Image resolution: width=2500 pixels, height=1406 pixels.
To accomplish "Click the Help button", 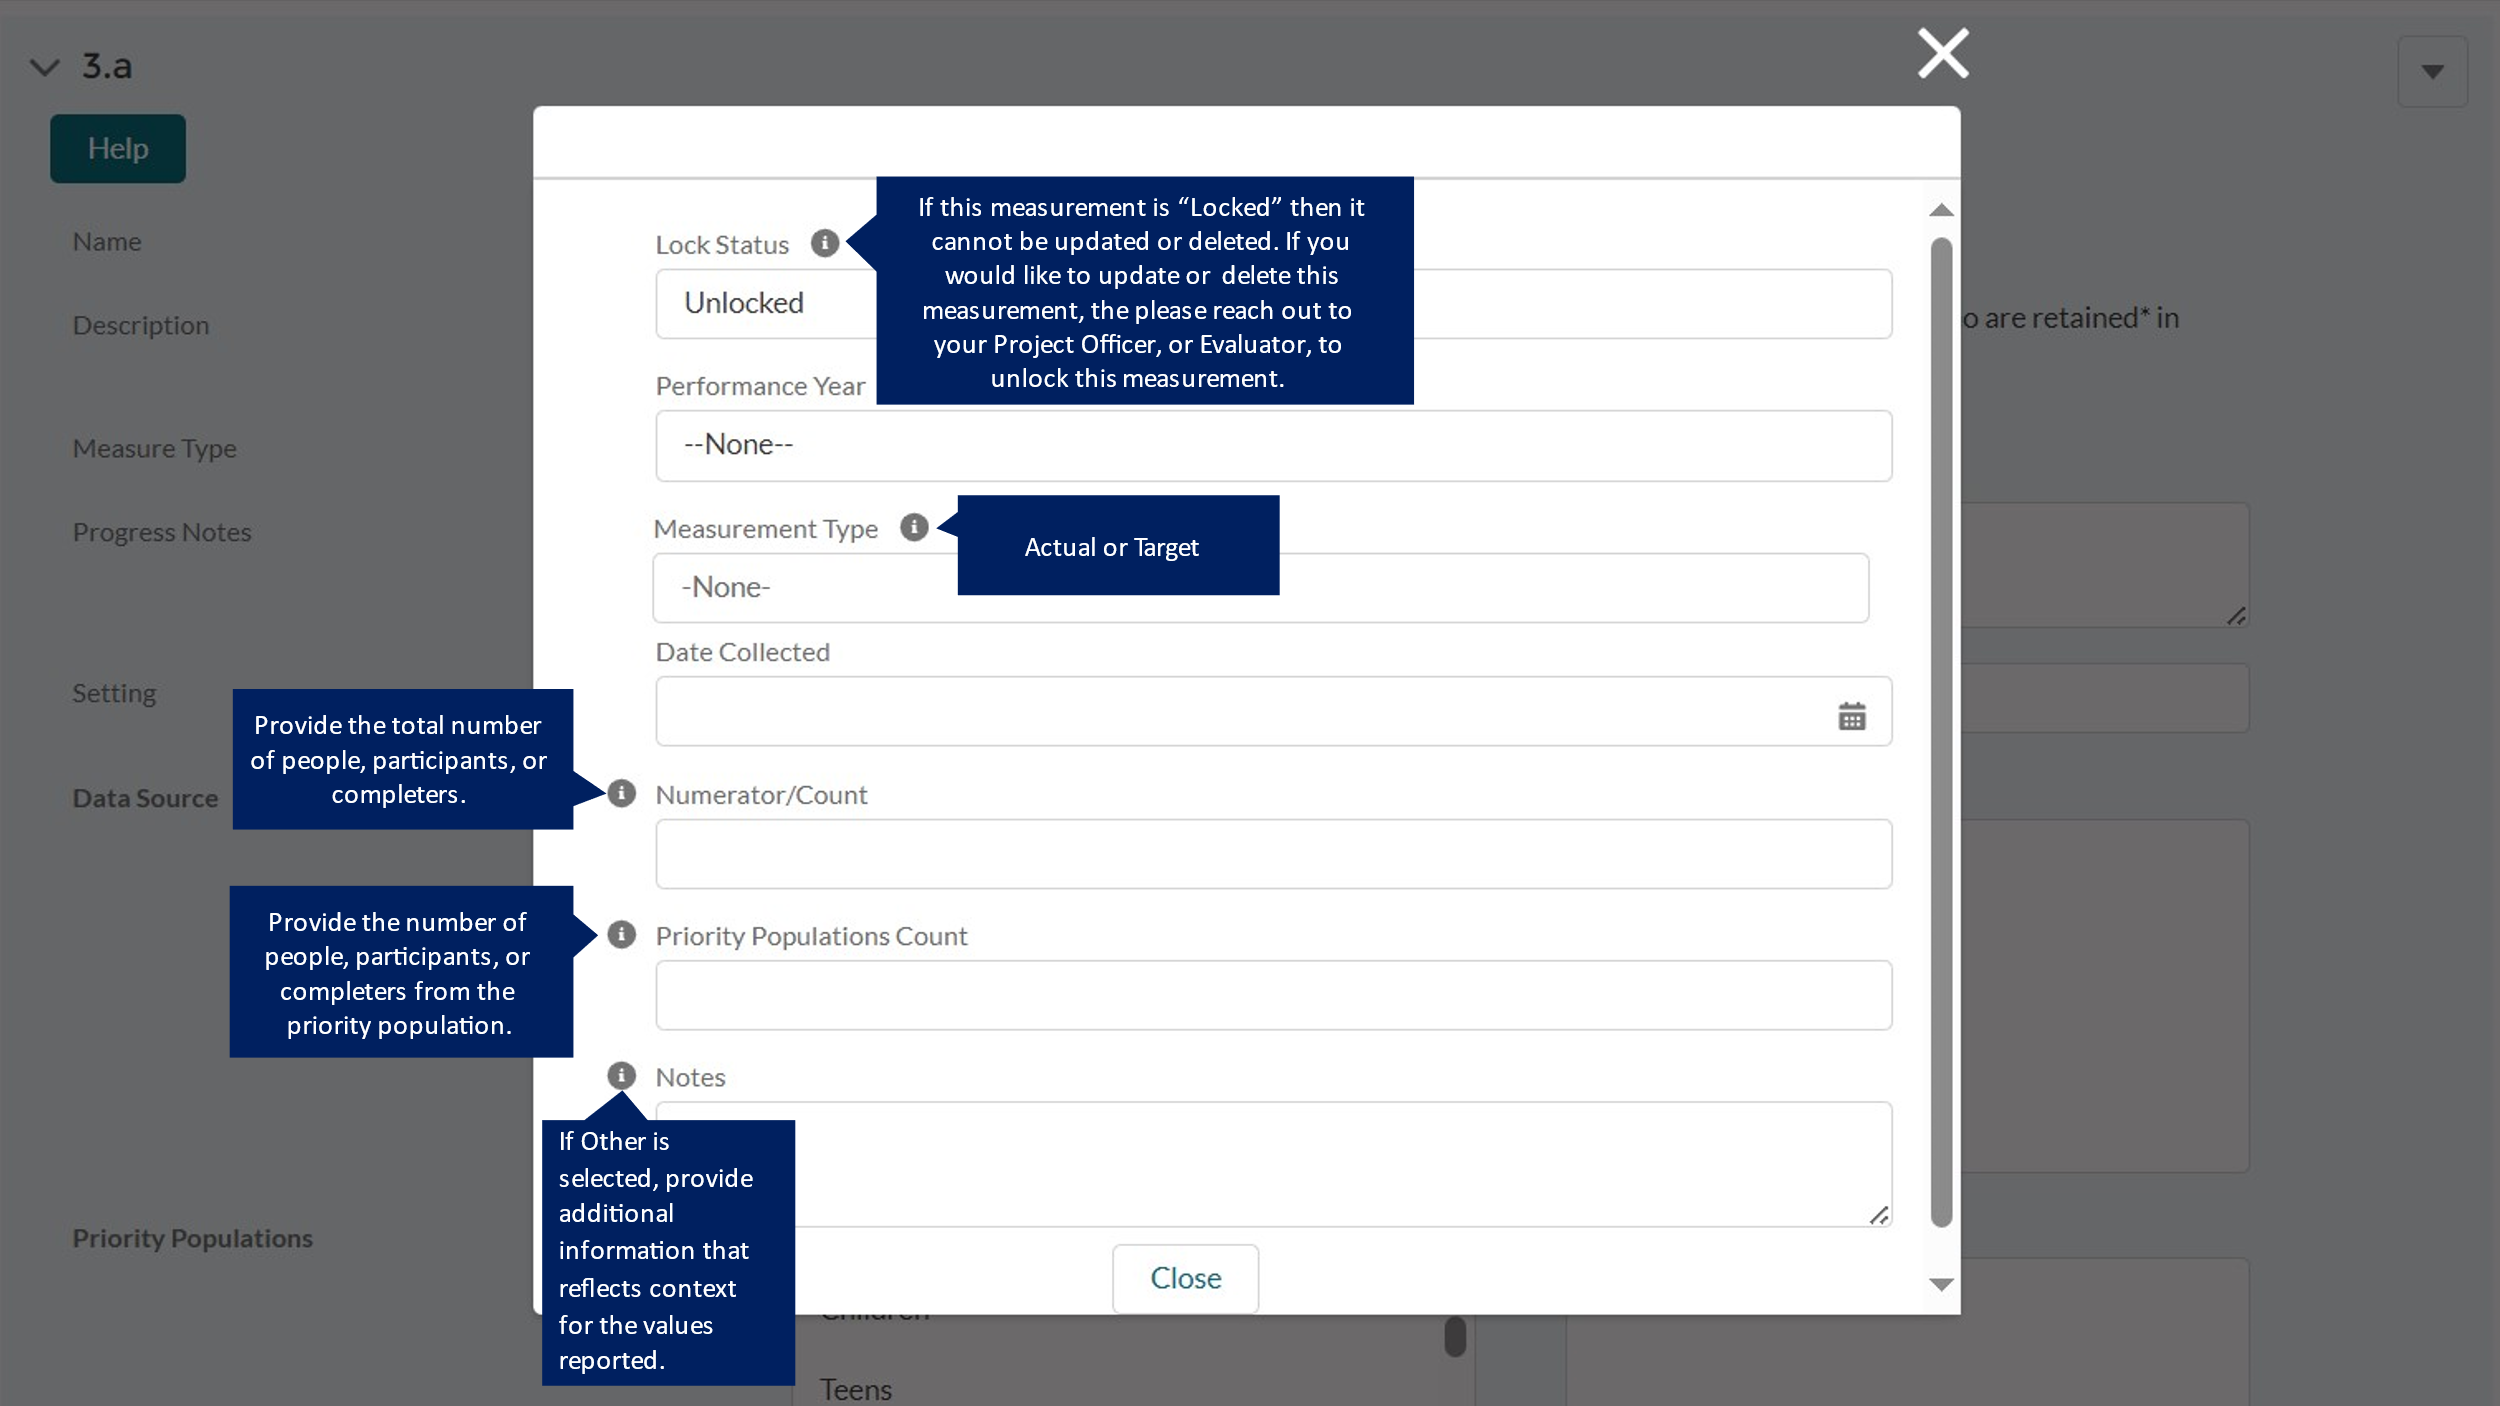I will (118, 149).
